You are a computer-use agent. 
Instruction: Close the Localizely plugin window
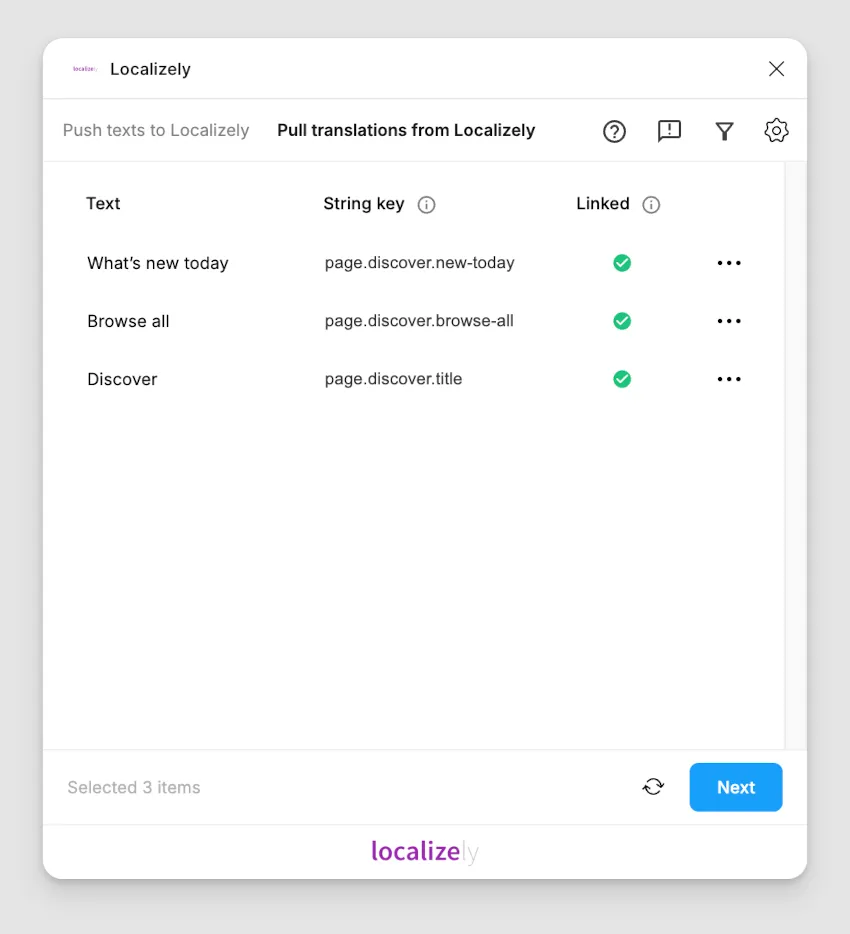(x=776, y=69)
